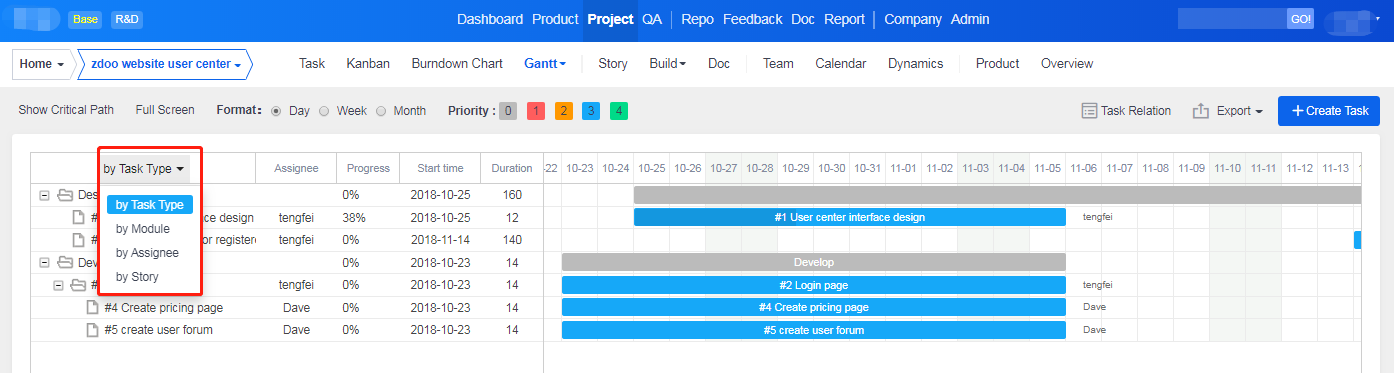The width and height of the screenshot is (1394, 373).
Task: Click the document icon for create user forum
Action: click(93, 330)
